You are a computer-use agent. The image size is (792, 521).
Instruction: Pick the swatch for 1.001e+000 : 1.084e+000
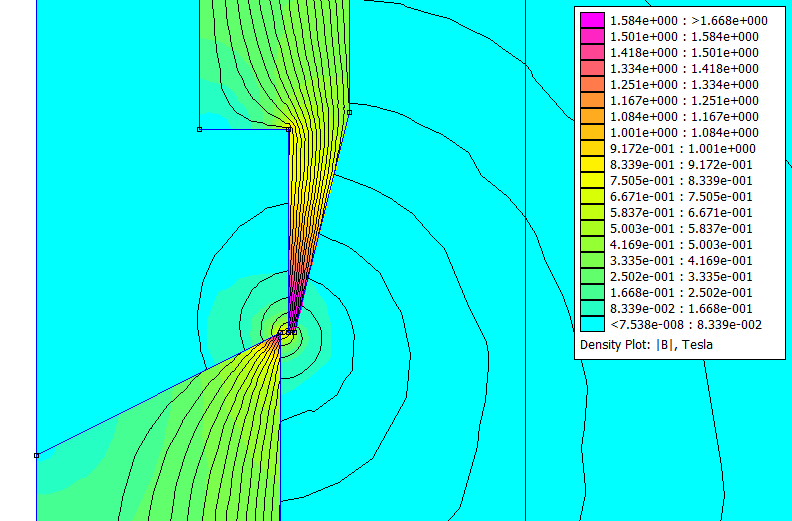[592, 133]
